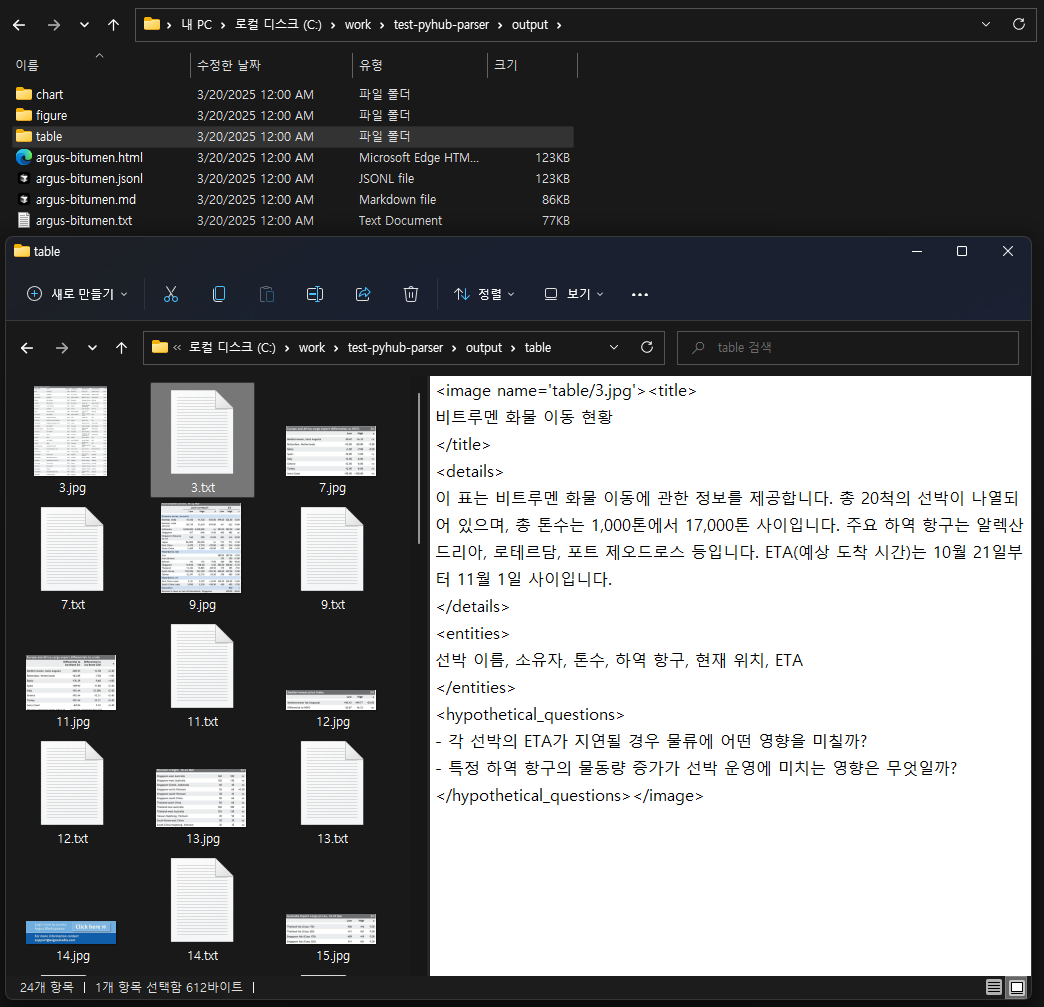Expand the 정렬 sort menu
1044x1007 pixels.
coord(484,294)
